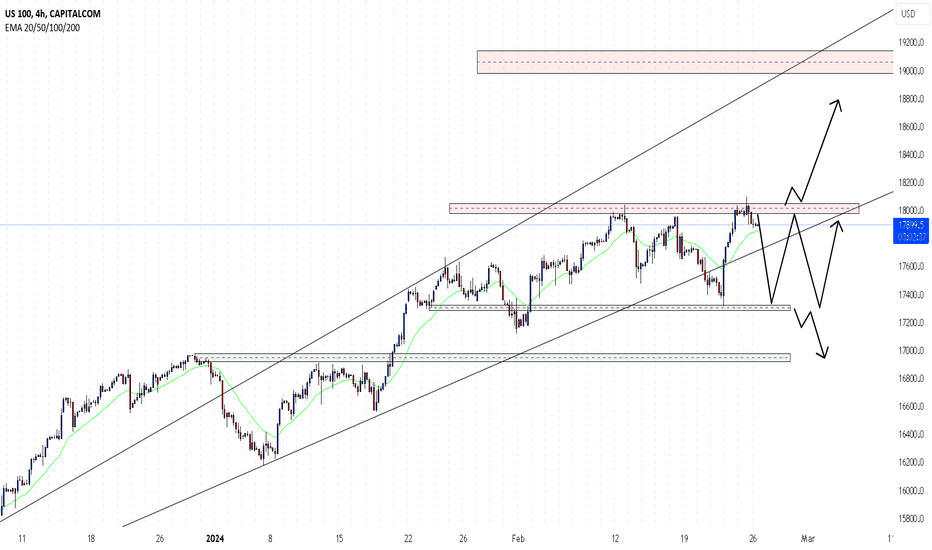Select the EMA 20/50/100/200 indicator label
Screen dimensions: 932x550
[x=42, y=27]
